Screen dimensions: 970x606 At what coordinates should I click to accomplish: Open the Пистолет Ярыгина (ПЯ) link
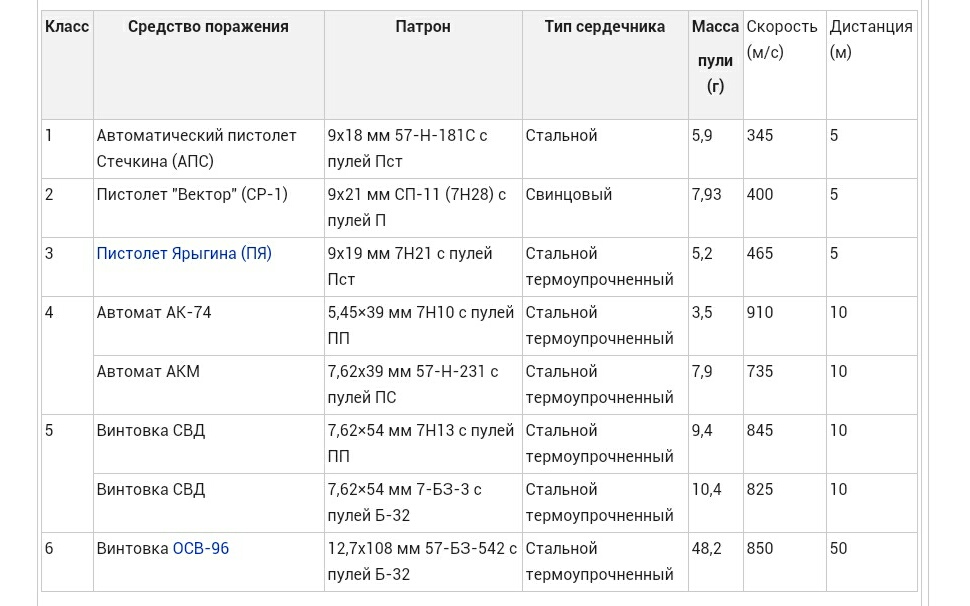tap(184, 254)
